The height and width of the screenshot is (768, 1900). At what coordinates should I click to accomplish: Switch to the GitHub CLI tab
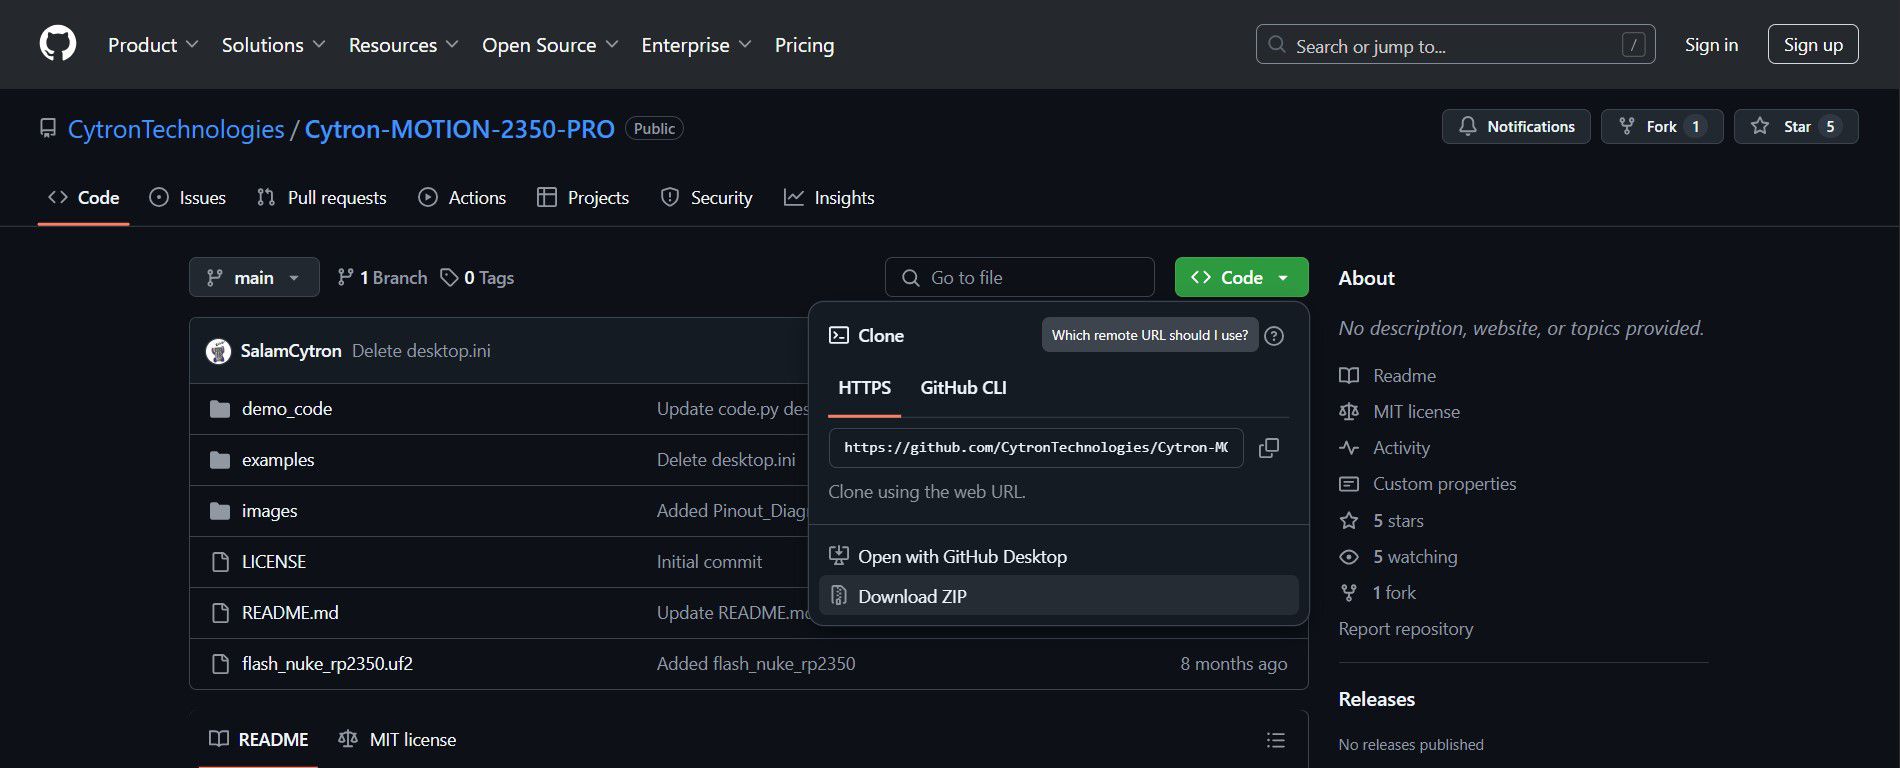click(963, 388)
